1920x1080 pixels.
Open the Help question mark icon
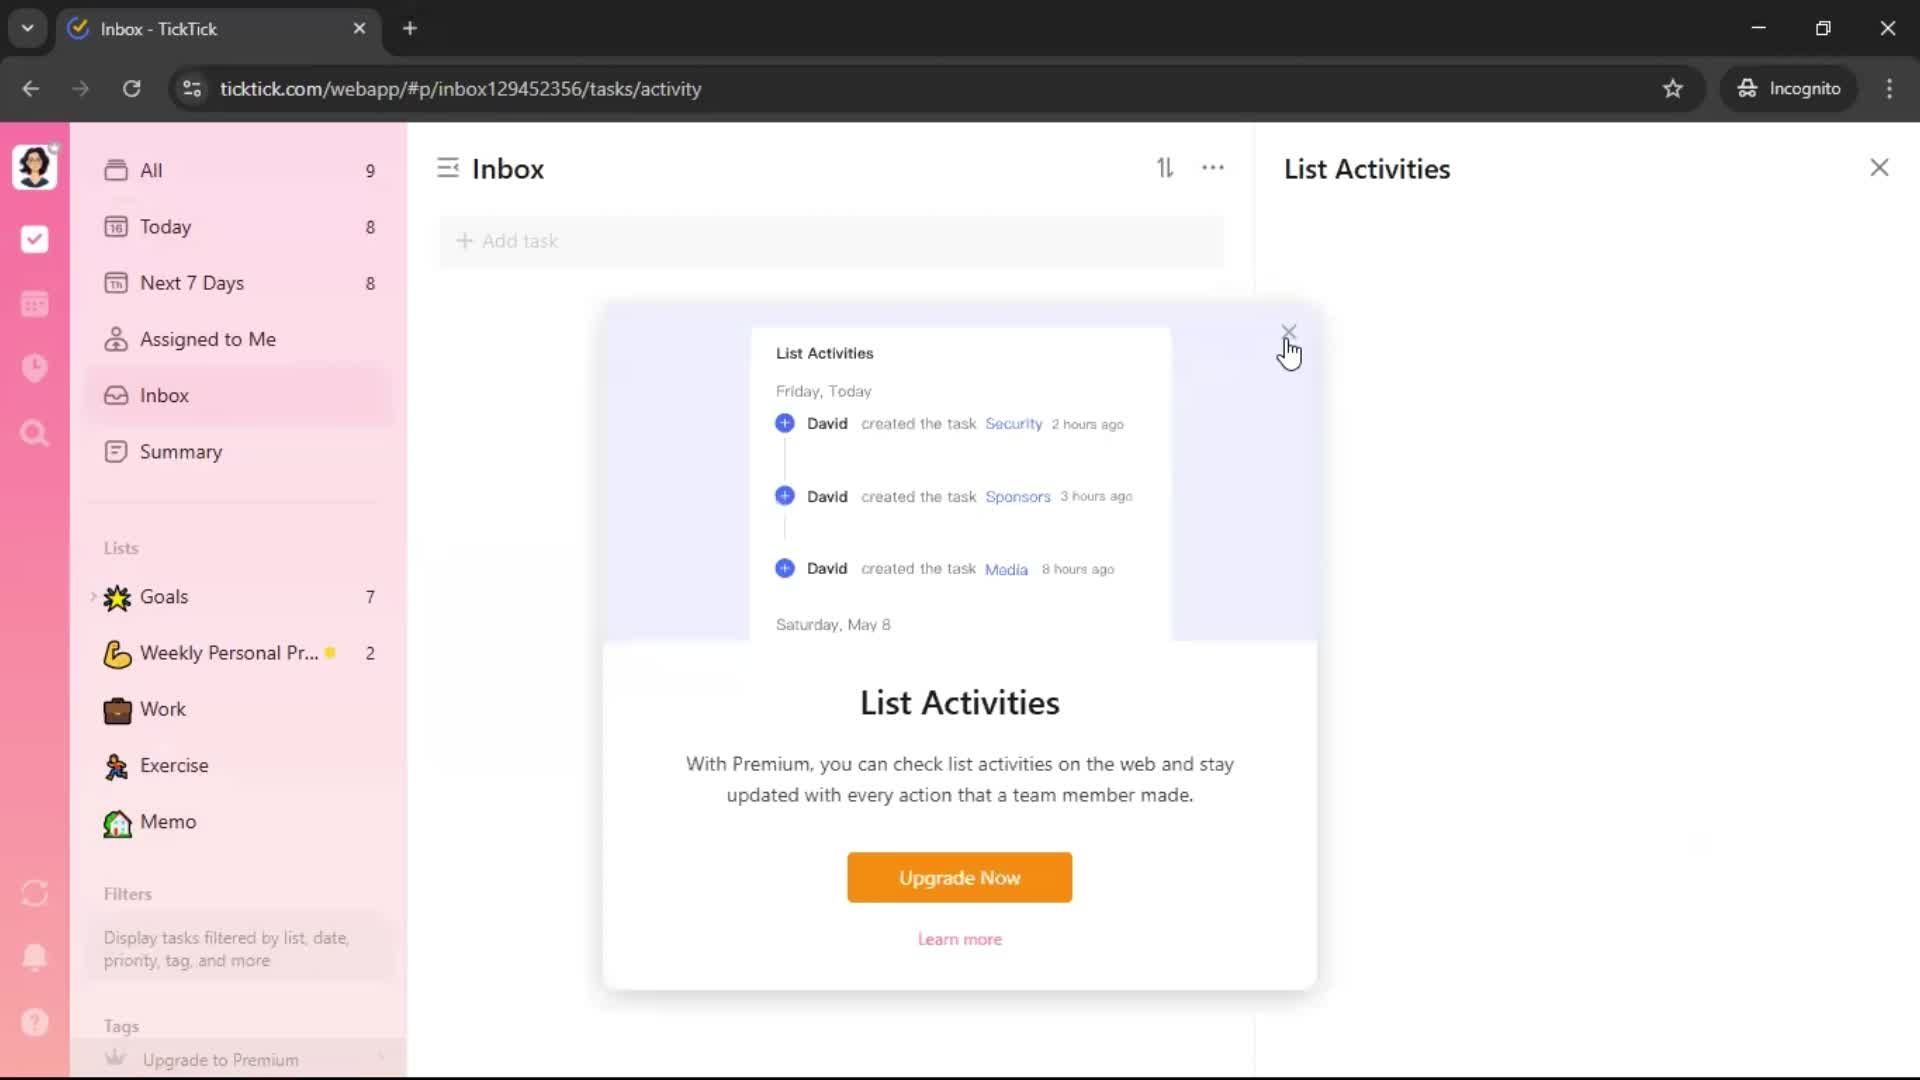point(35,1022)
